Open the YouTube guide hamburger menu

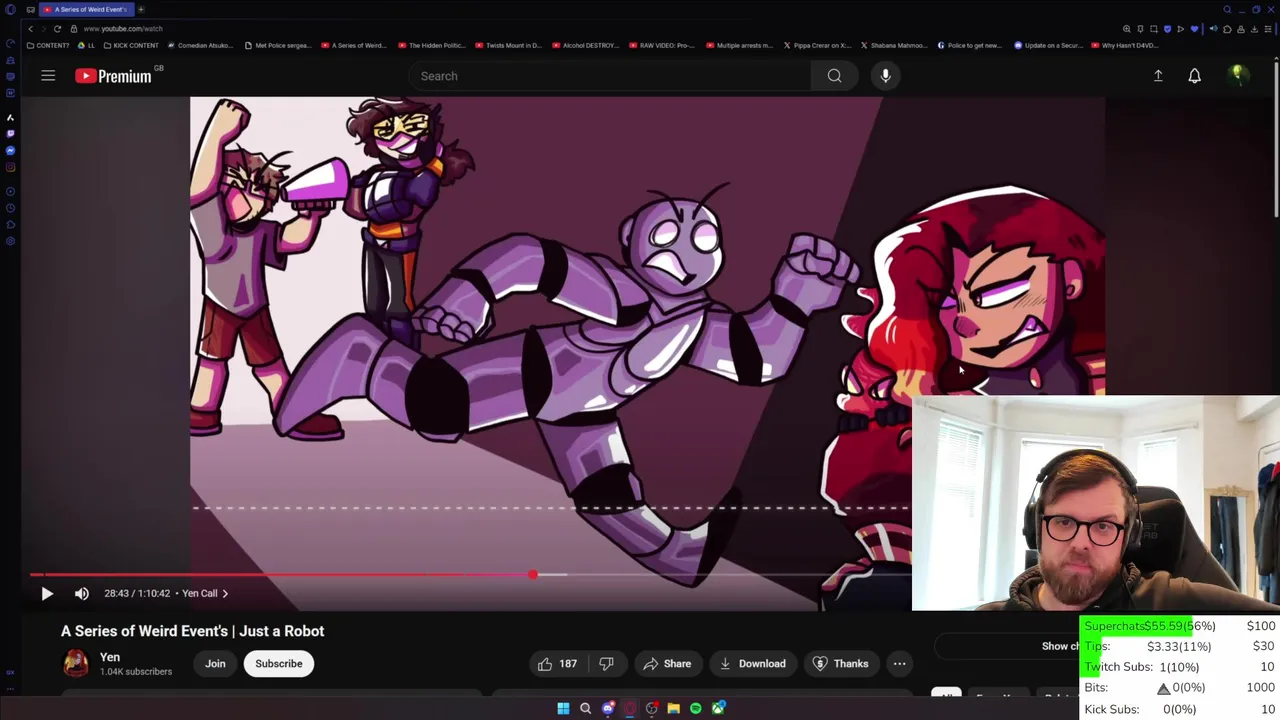pyautogui.click(x=48, y=76)
